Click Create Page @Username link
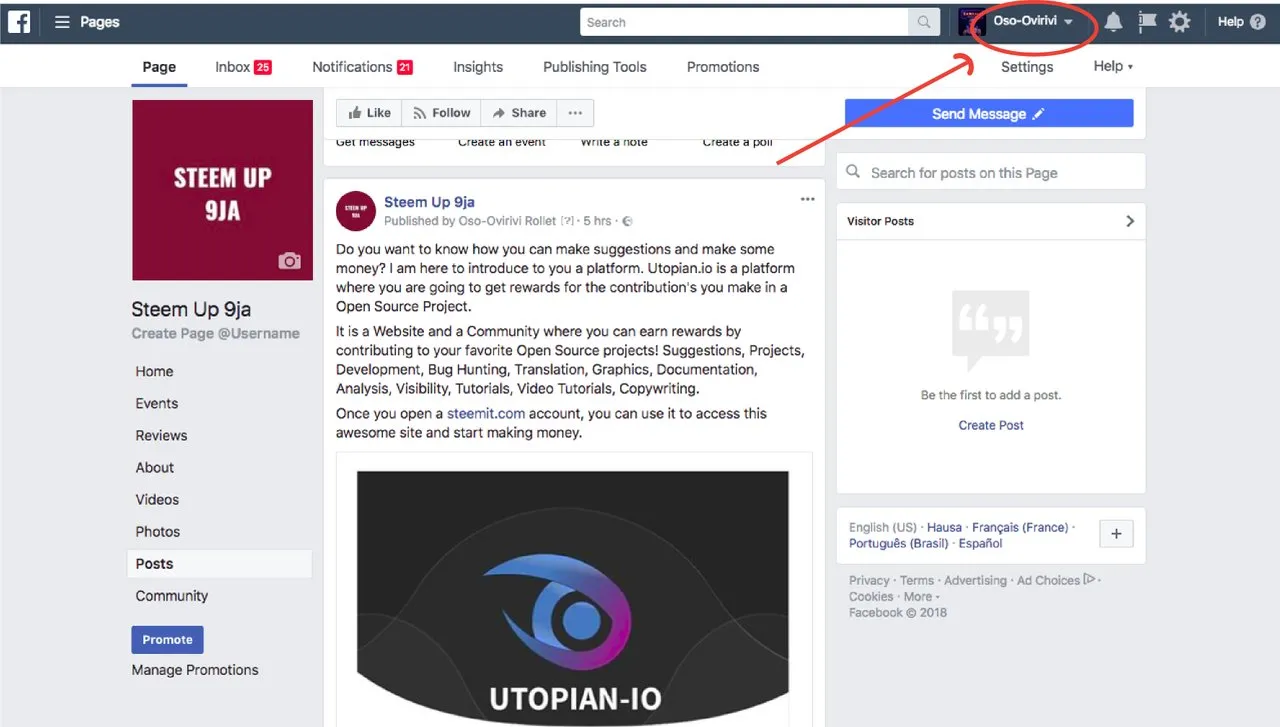The height and width of the screenshot is (727, 1280). pos(216,333)
